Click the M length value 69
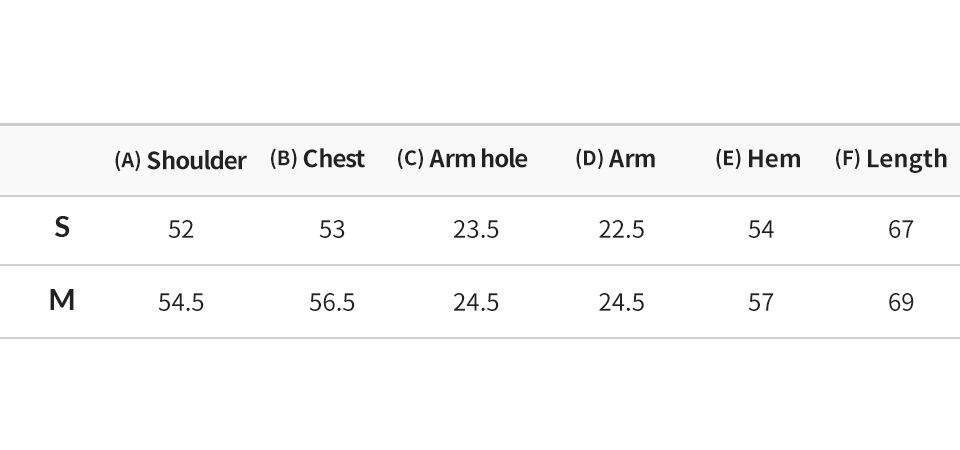The width and height of the screenshot is (960, 450). coord(901,302)
